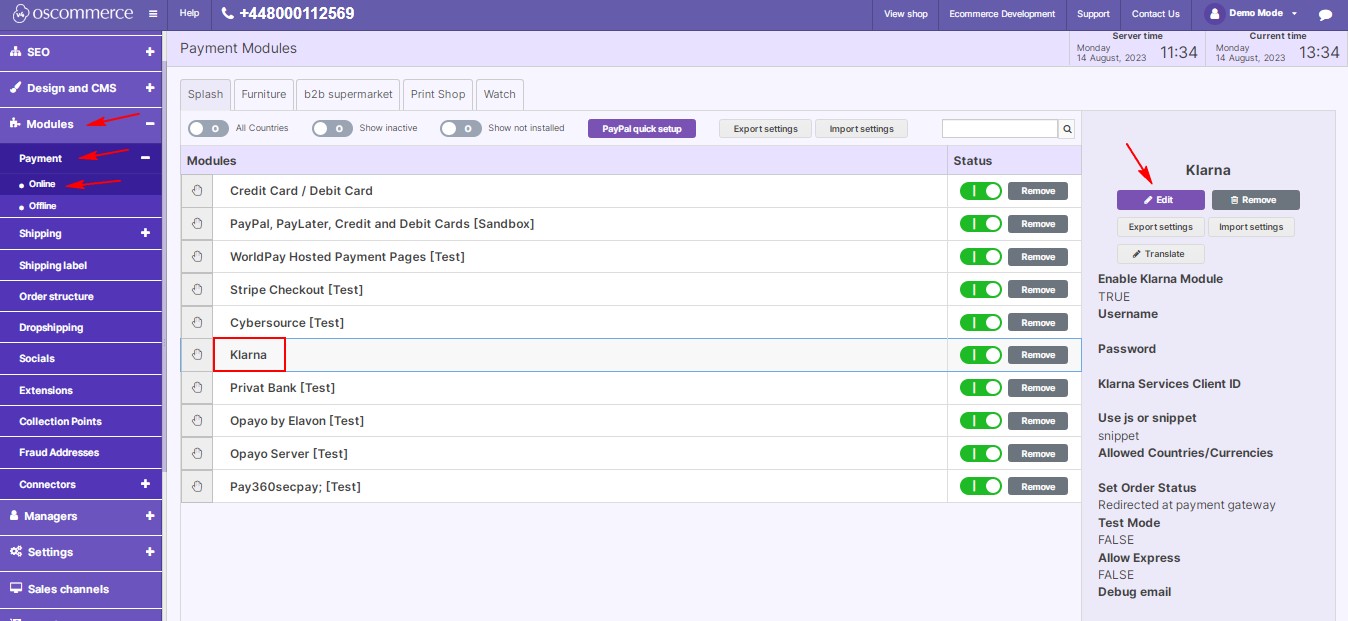Open Dropshipping sidebar item
This screenshot has width=1348, height=621.
click(51, 328)
